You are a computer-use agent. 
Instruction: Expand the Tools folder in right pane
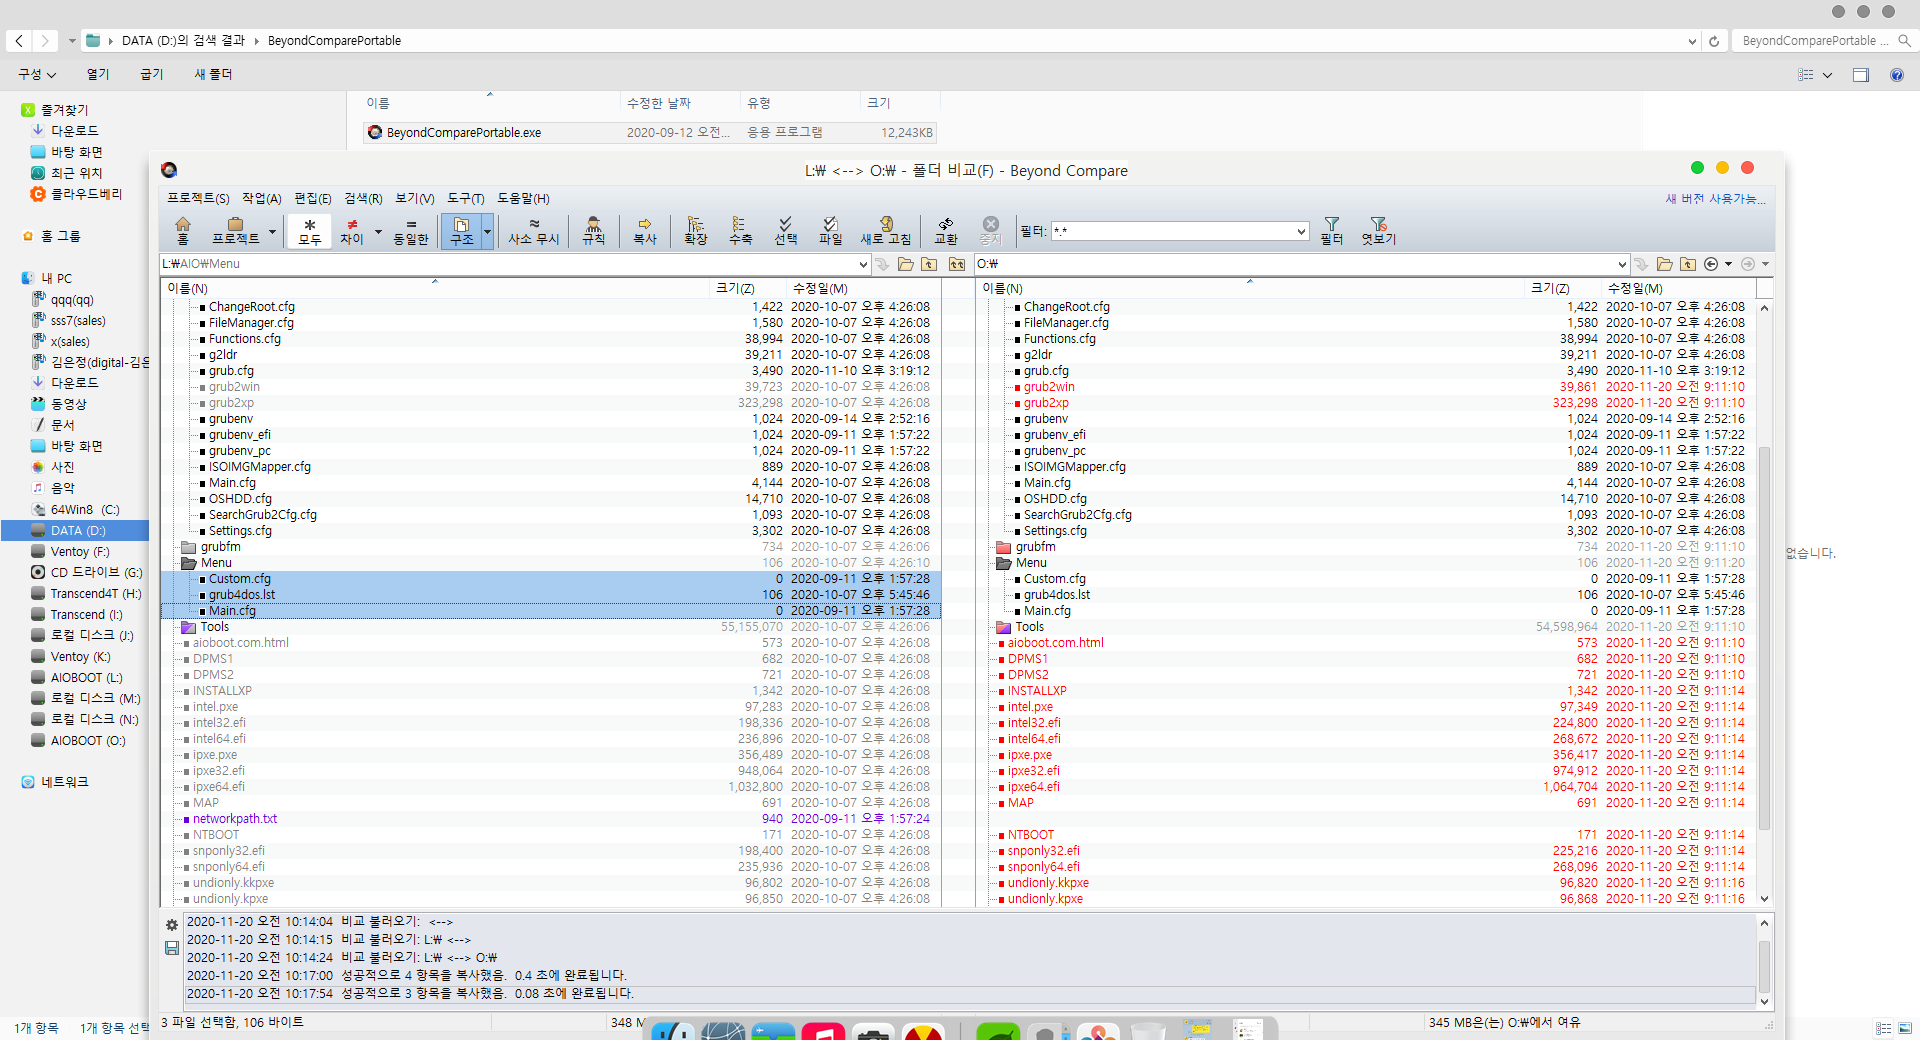click(x=1003, y=627)
